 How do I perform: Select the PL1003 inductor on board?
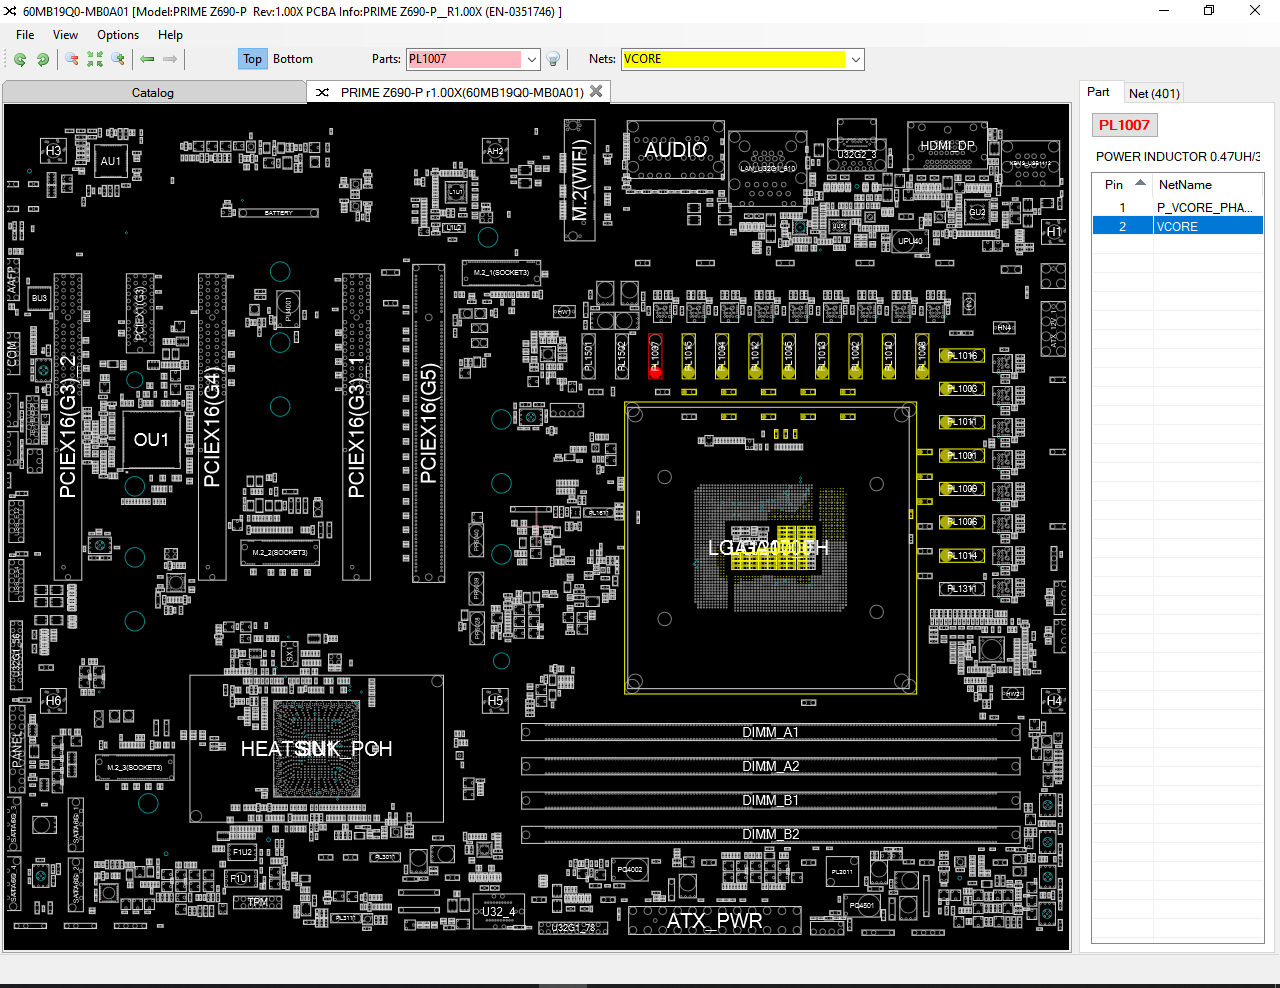962,389
